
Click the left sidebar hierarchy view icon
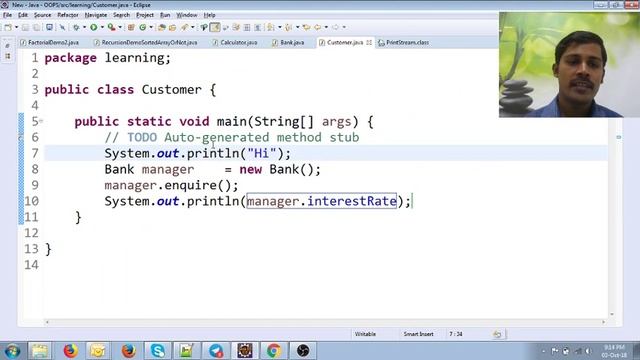7,56
